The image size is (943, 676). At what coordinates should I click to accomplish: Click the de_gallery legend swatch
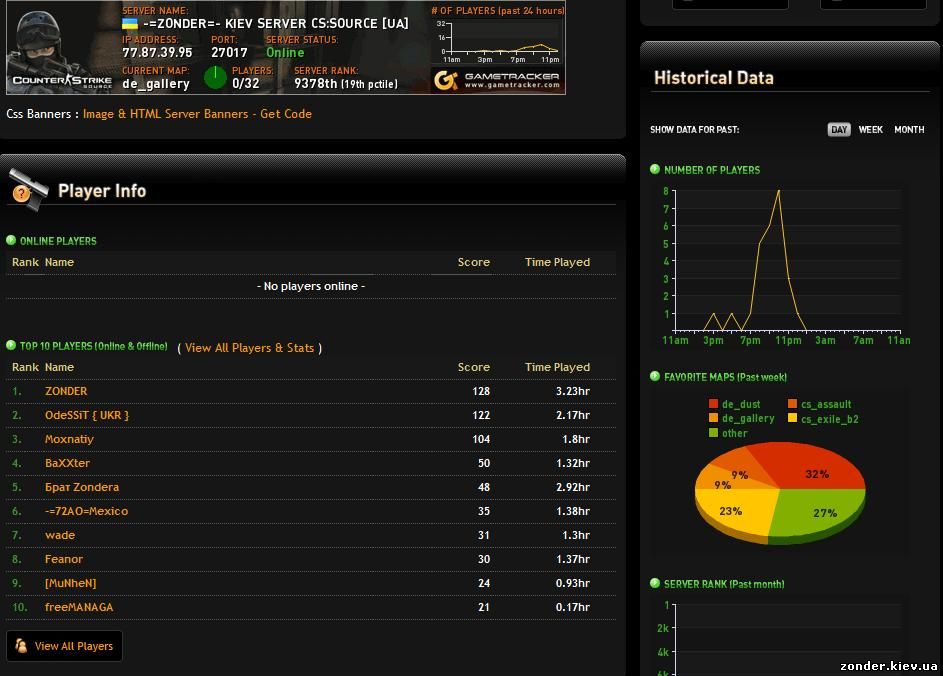713,418
